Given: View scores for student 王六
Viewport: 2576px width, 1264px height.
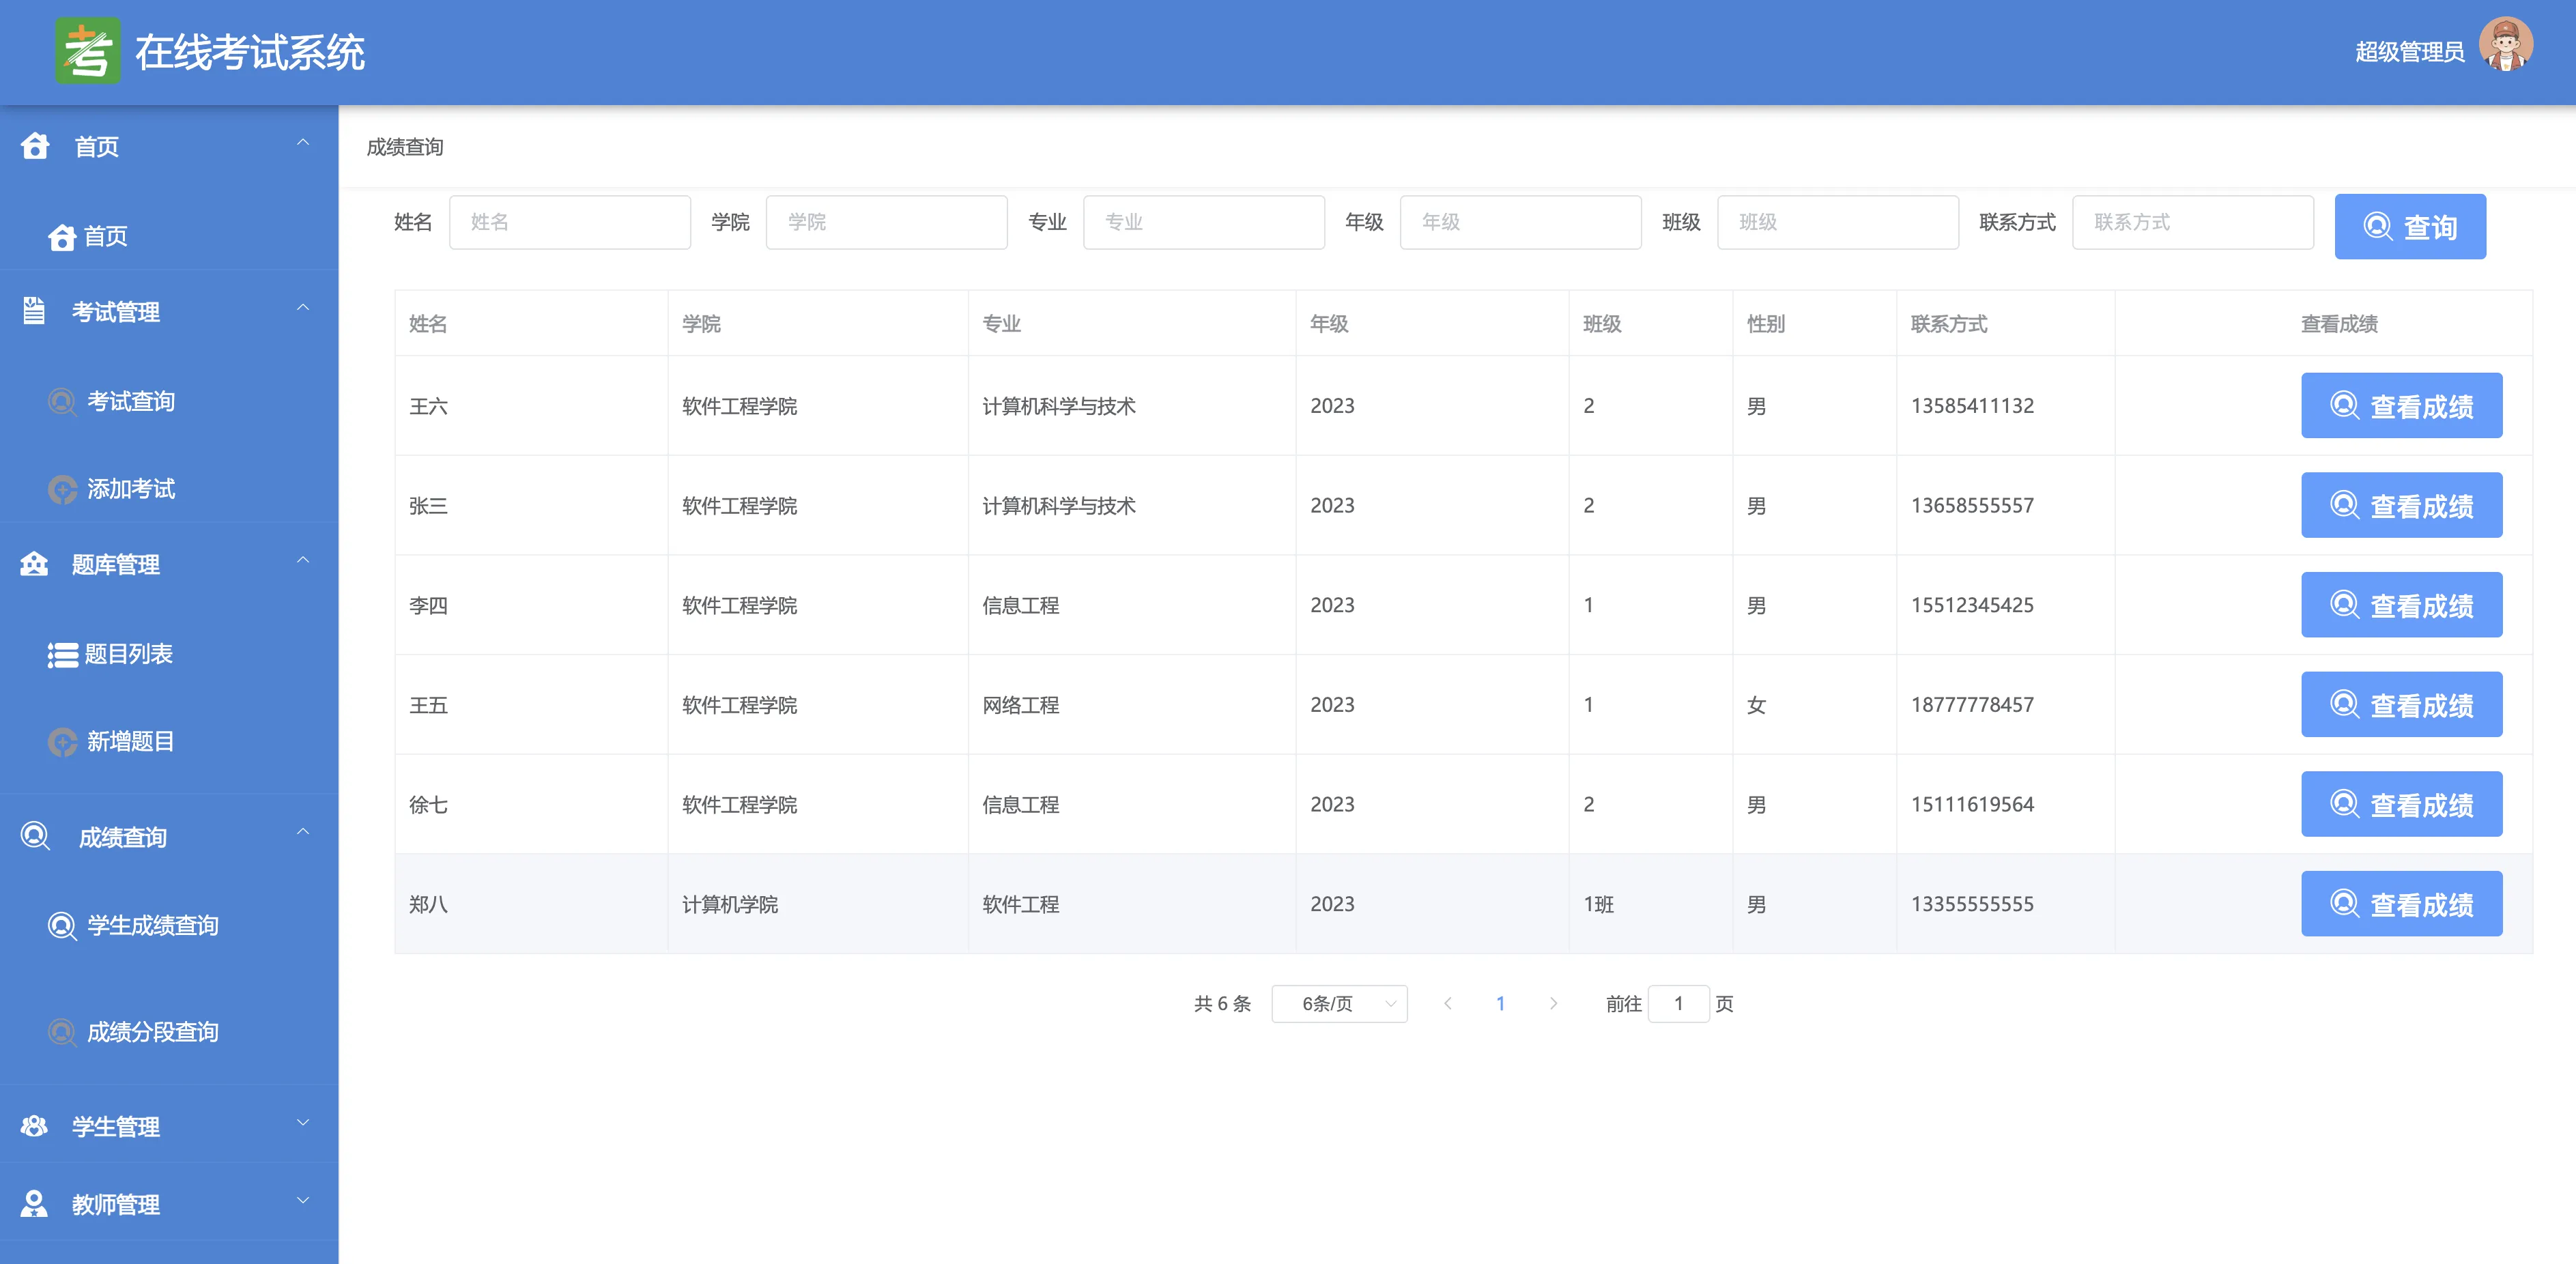Looking at the screenshot, I should [x=2400, y=406].
